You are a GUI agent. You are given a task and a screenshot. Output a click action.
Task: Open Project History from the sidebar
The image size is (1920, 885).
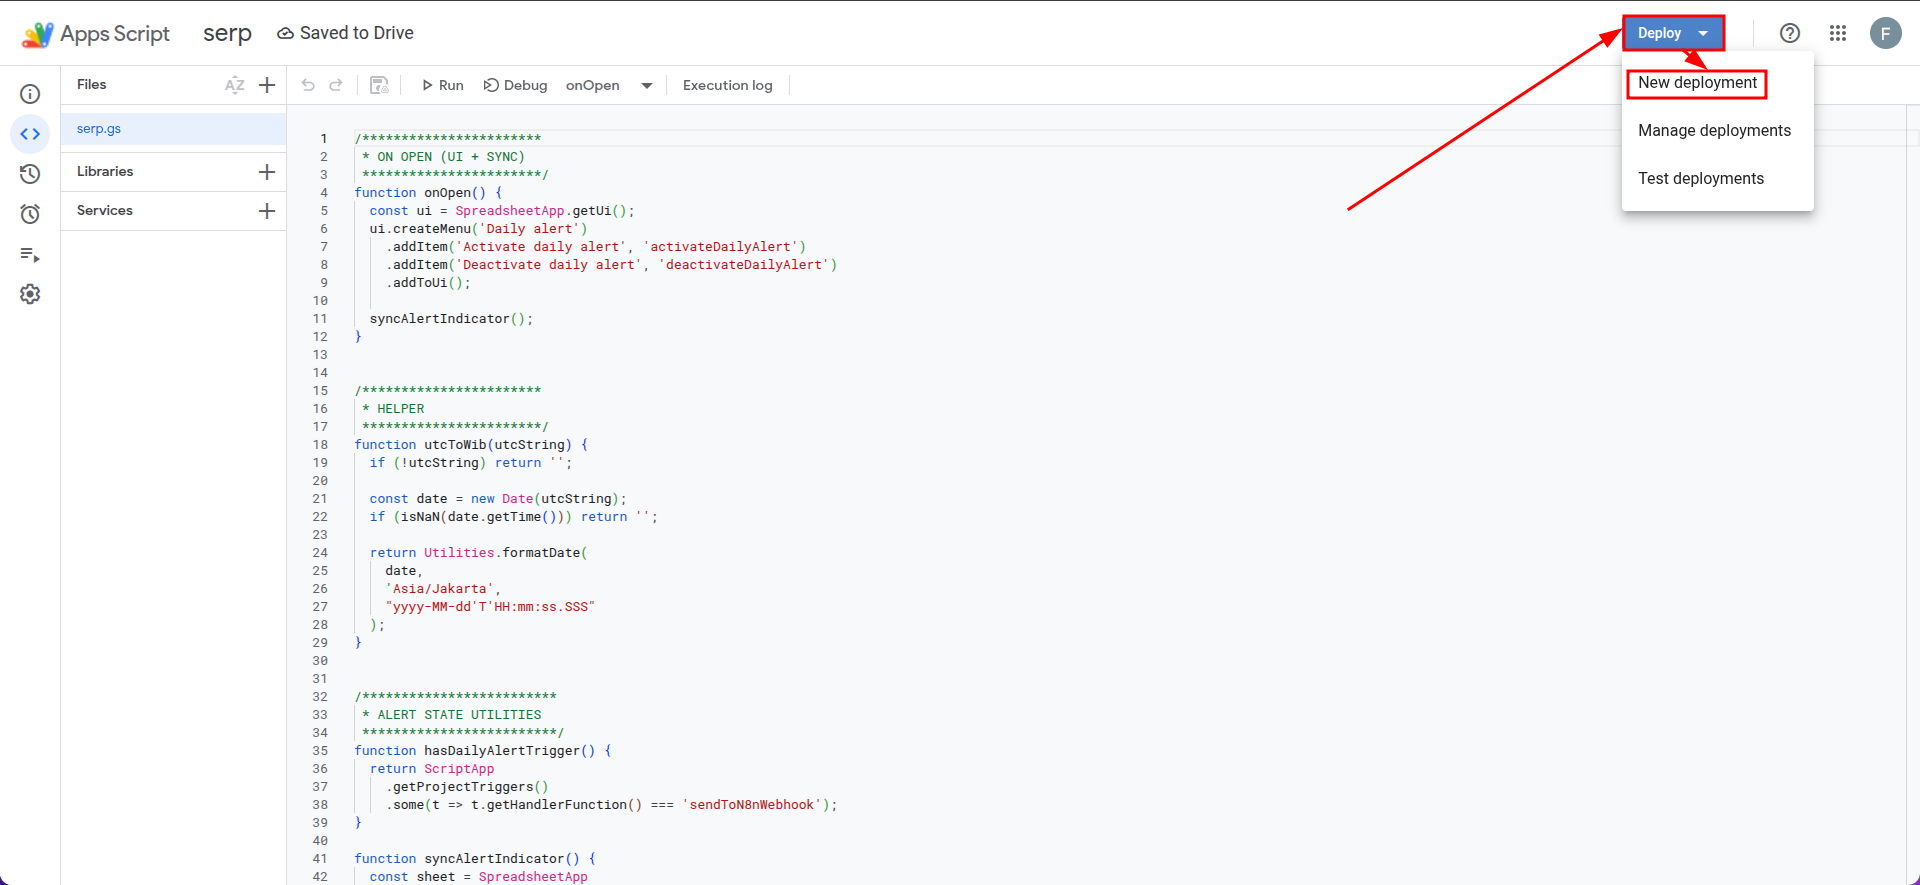(30, 174)
